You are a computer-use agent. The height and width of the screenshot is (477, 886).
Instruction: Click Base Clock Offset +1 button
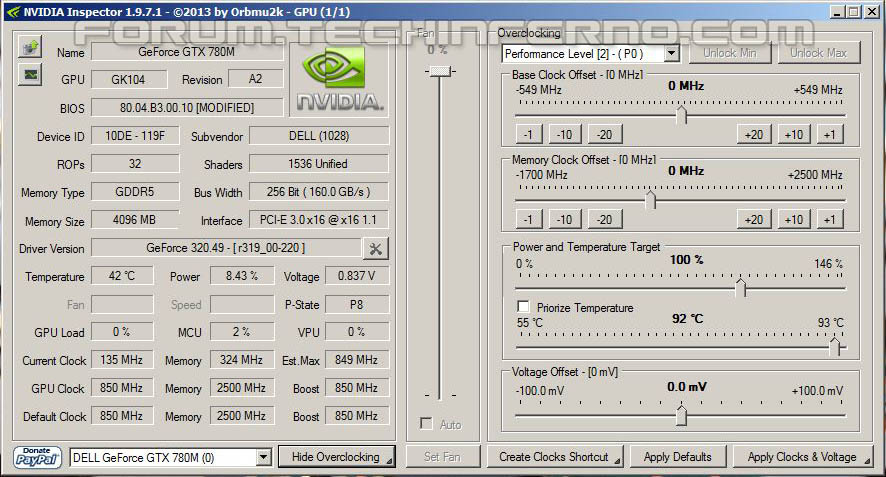[x=829, y=135]
